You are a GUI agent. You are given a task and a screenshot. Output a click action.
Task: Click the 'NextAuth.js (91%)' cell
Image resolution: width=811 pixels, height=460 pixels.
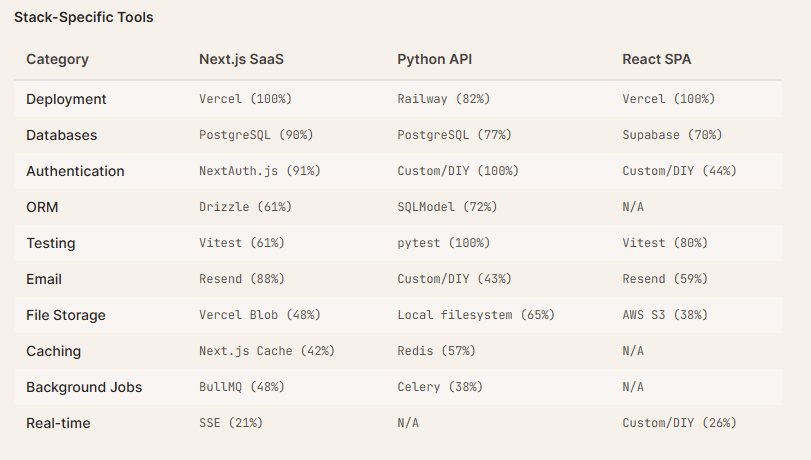point(260,171)
